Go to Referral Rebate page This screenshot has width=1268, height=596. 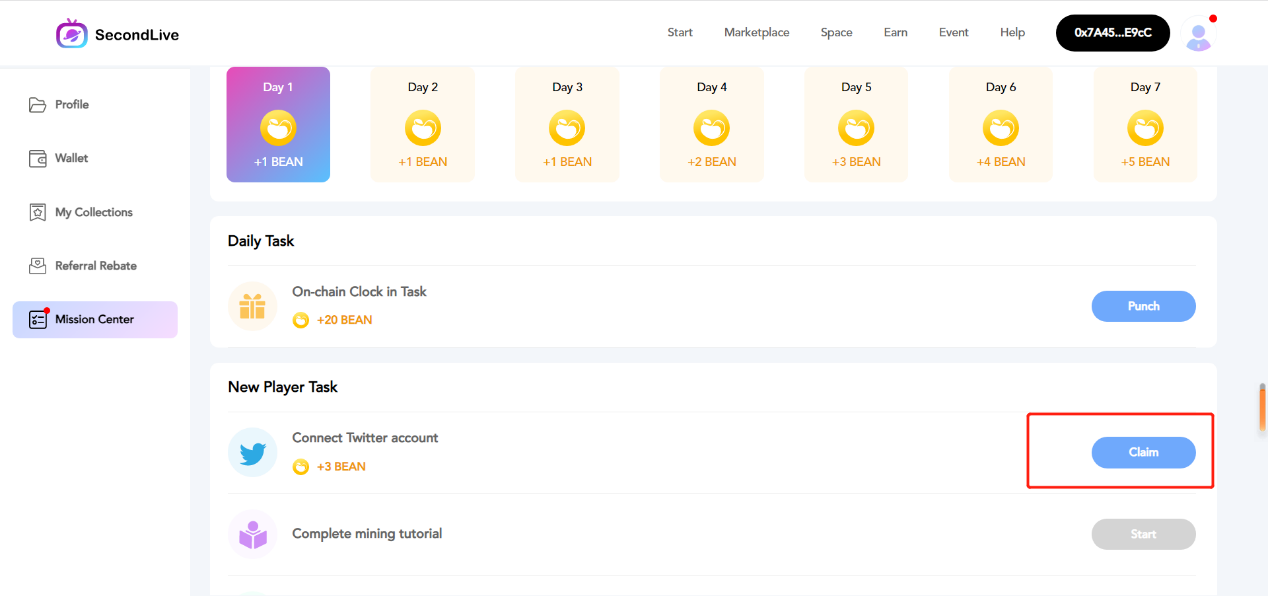click(x=95, y=266)
